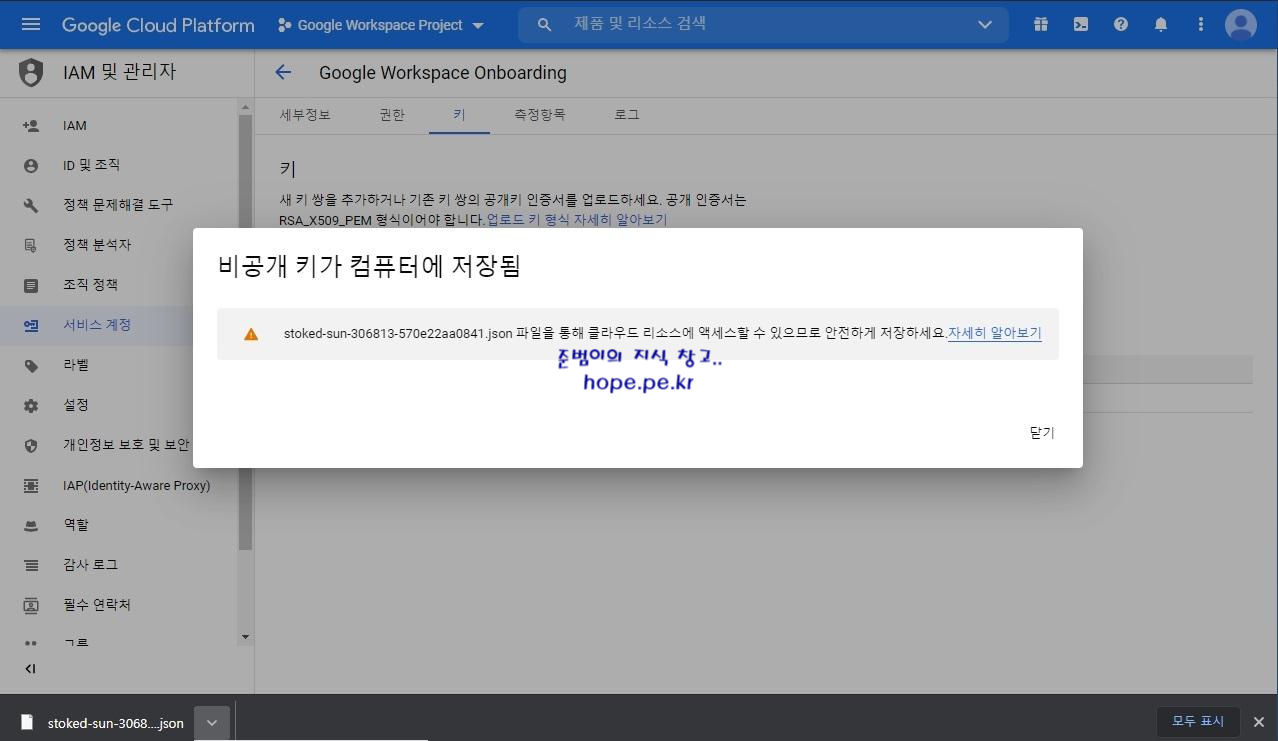Open 정책 문제해결 도구 sidebar item
Image resolution: width=1278 pixels, height=741 pixels.
click(120, 205)
